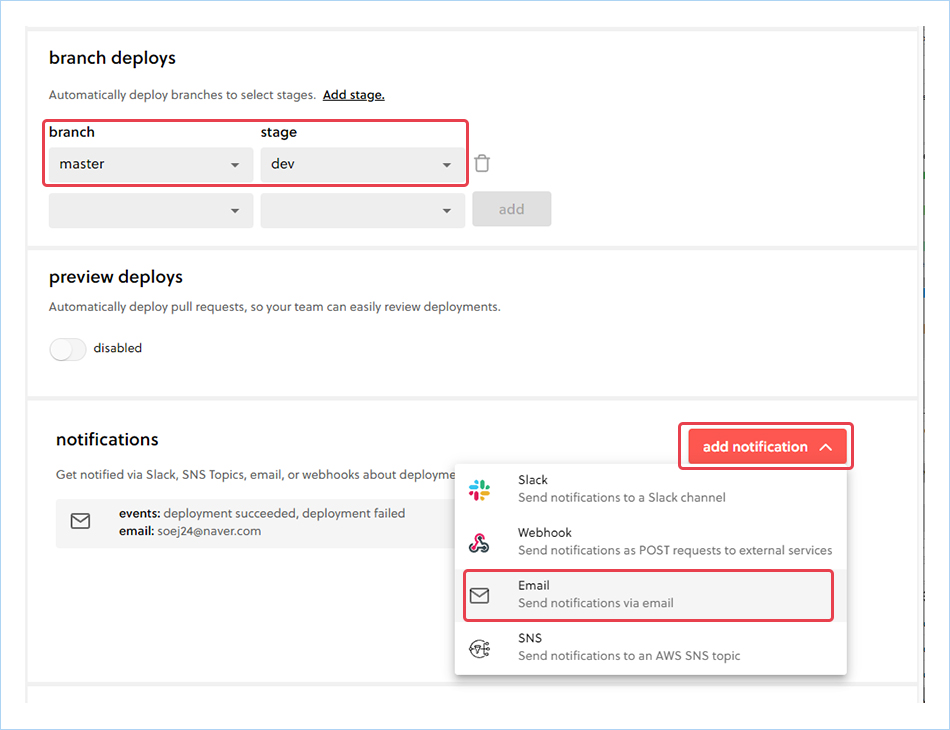Open the dev stage dropdown
Image resolution: width=950 pixels, height=730 pixels.
click(x=362, y=165)
